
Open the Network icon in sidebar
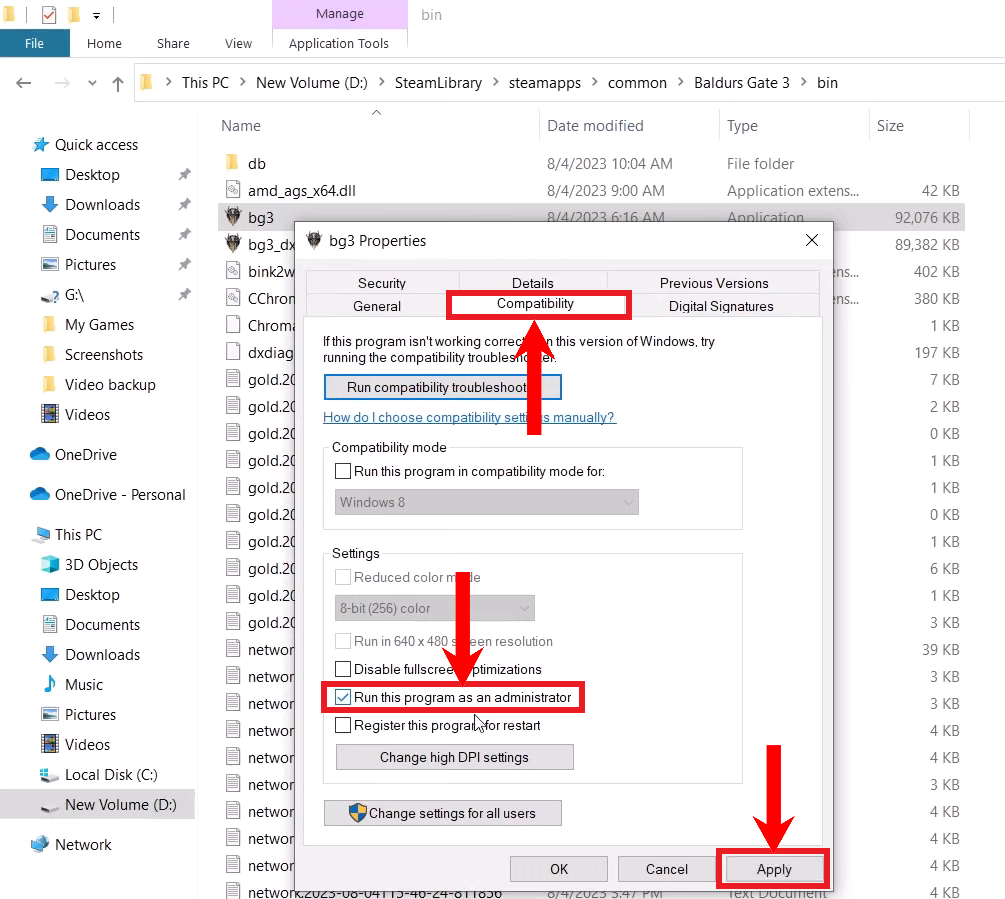[x=40, y=845]
